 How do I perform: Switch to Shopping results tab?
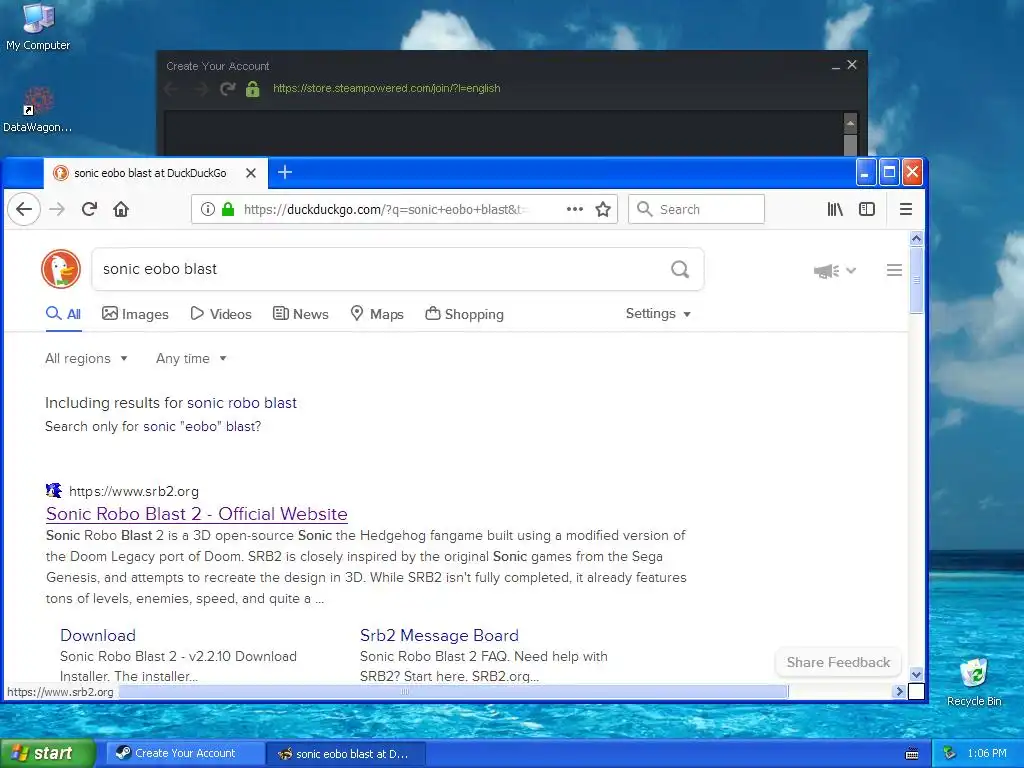coord(464,314)
